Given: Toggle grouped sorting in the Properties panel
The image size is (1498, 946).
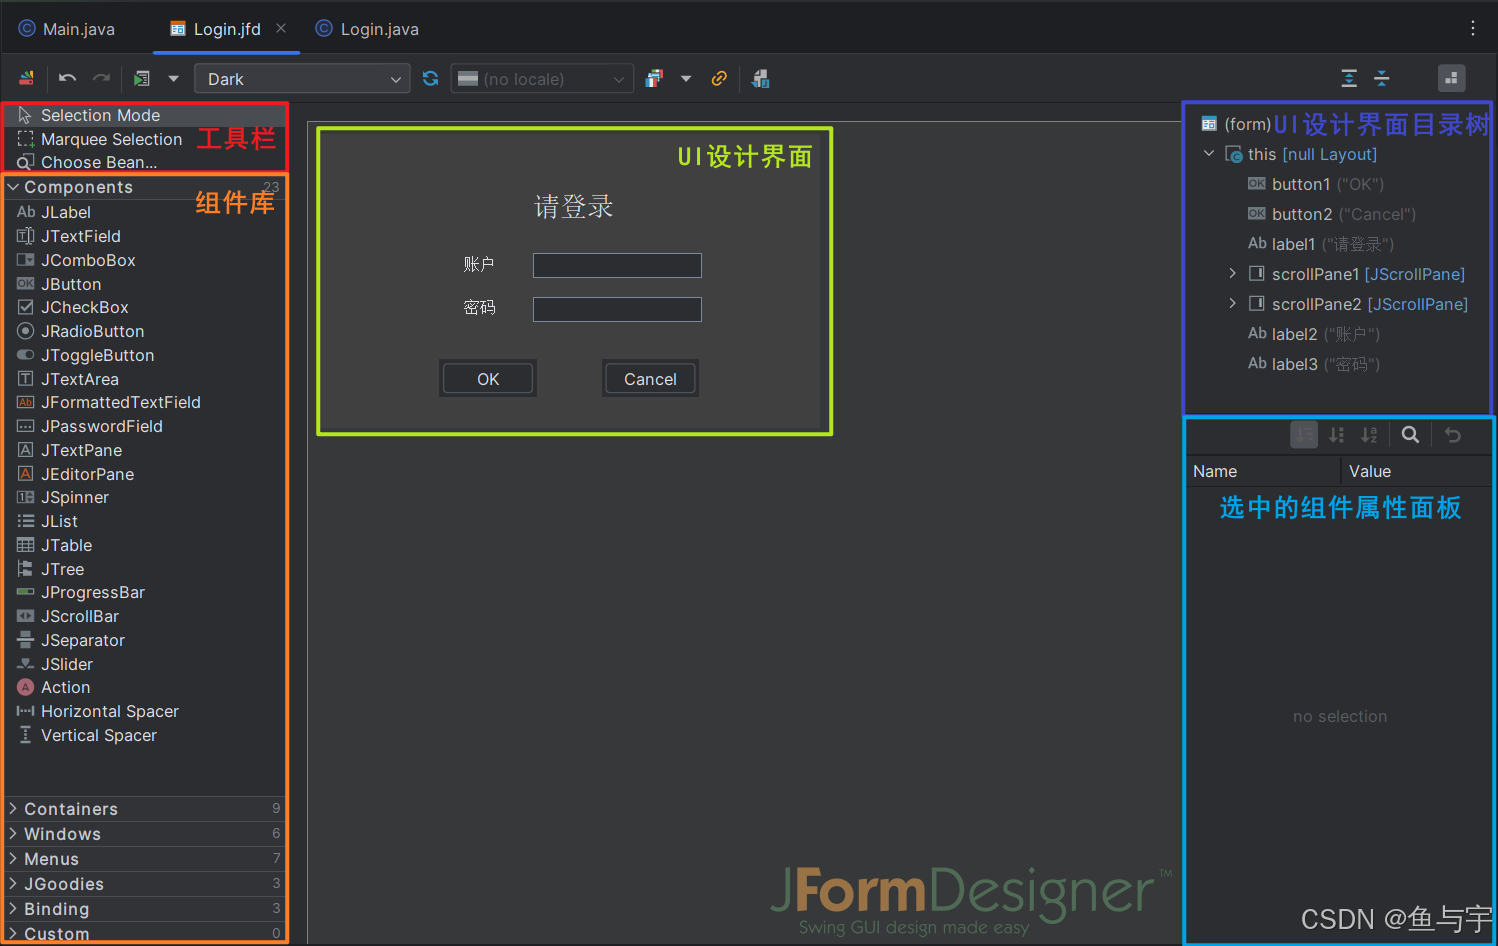Looking at the screenshot, I should [1303, 435].
